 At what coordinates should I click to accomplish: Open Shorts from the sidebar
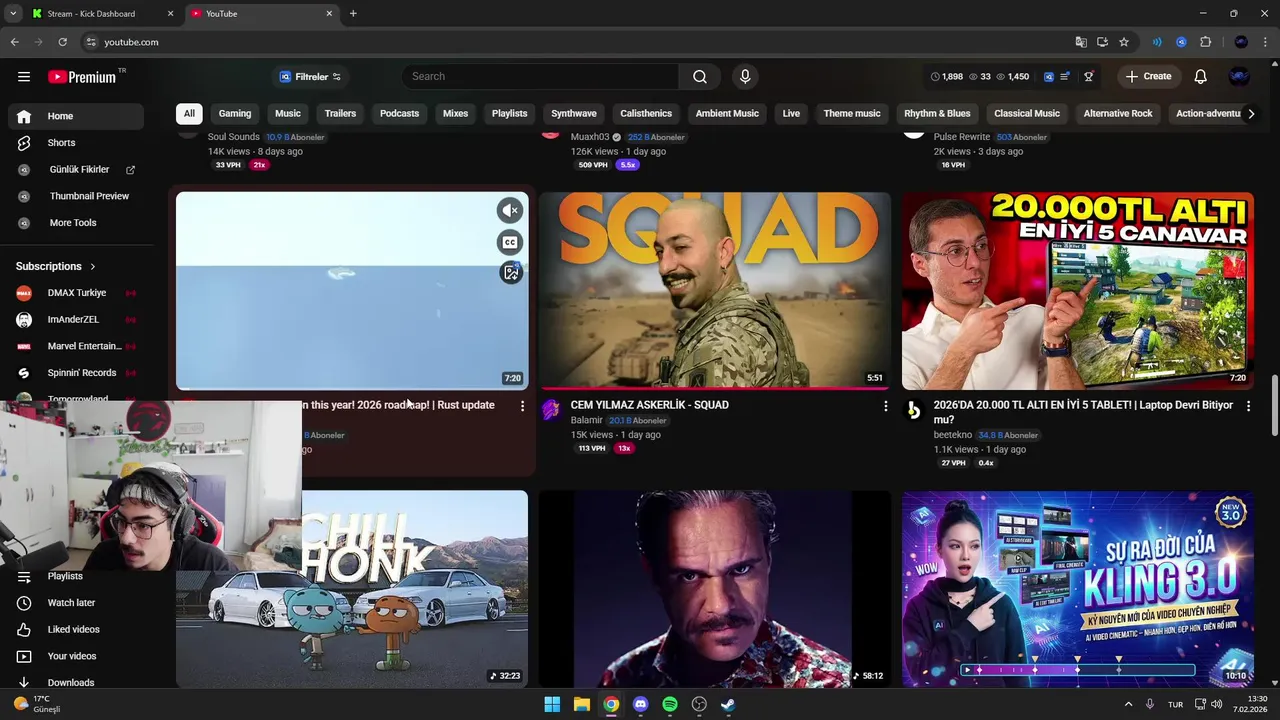(x=78, y=143)
